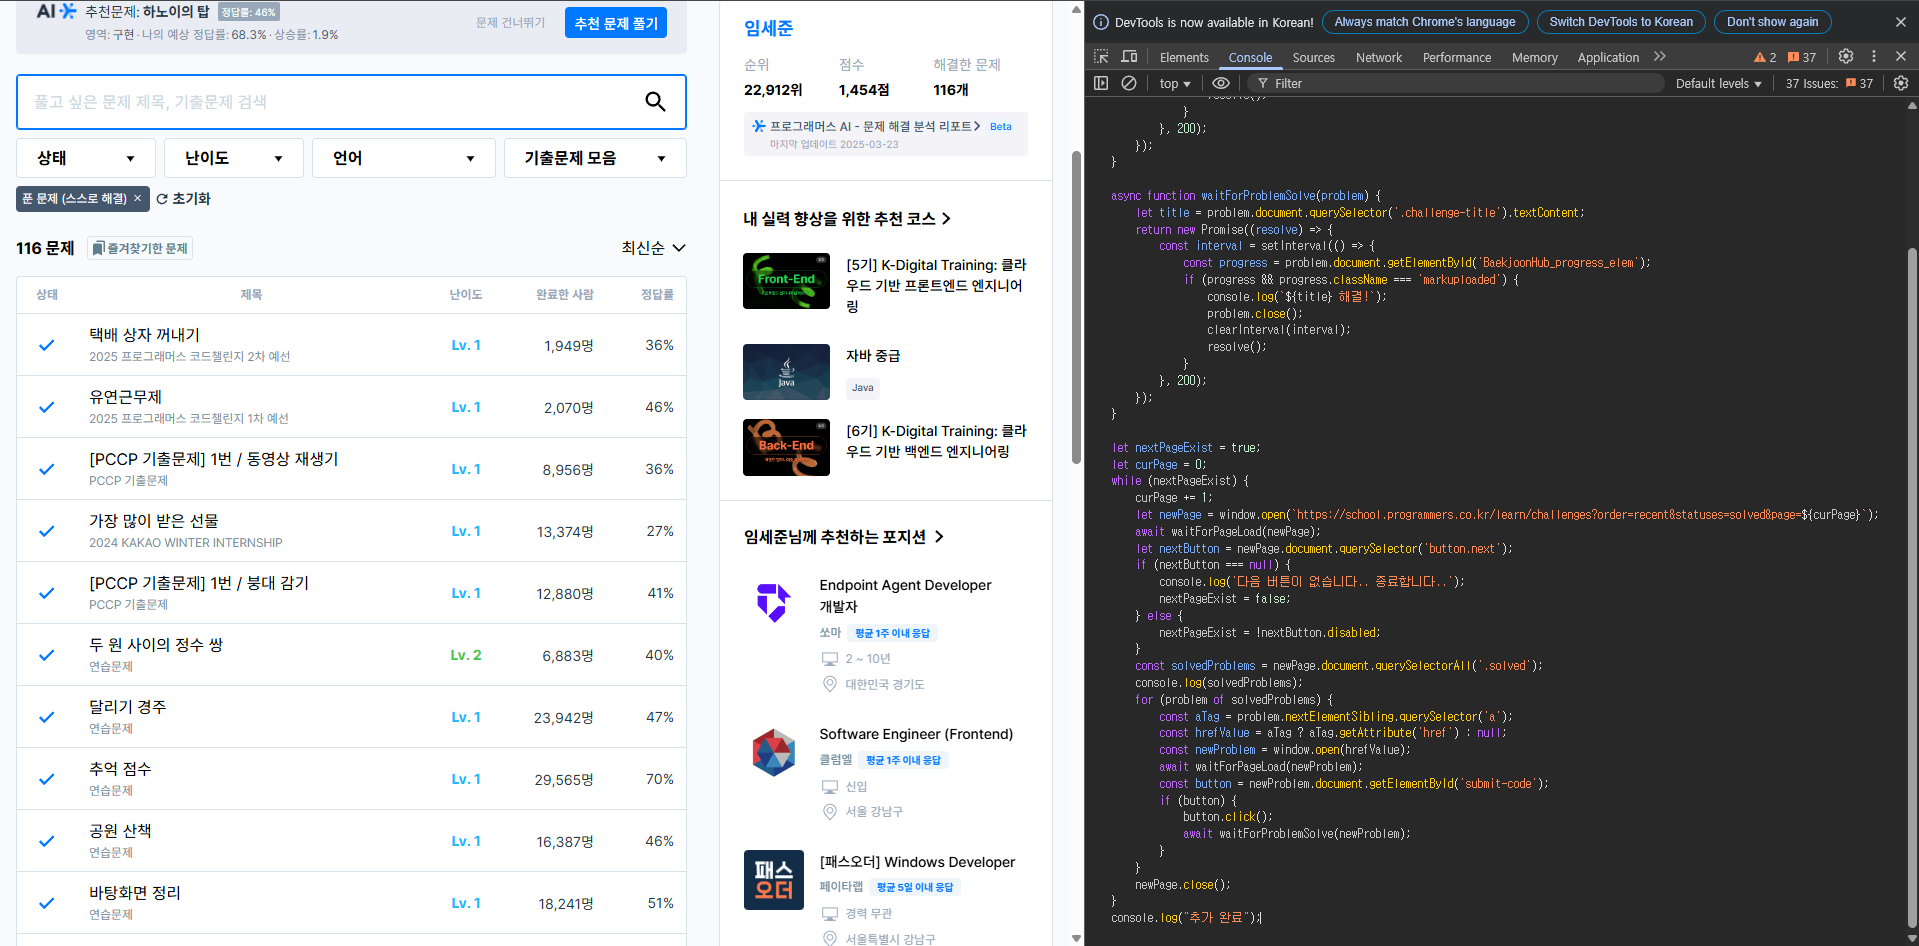Open the Default levels dropdown
Screen dimensions: 1919x946
point(1718,83)
